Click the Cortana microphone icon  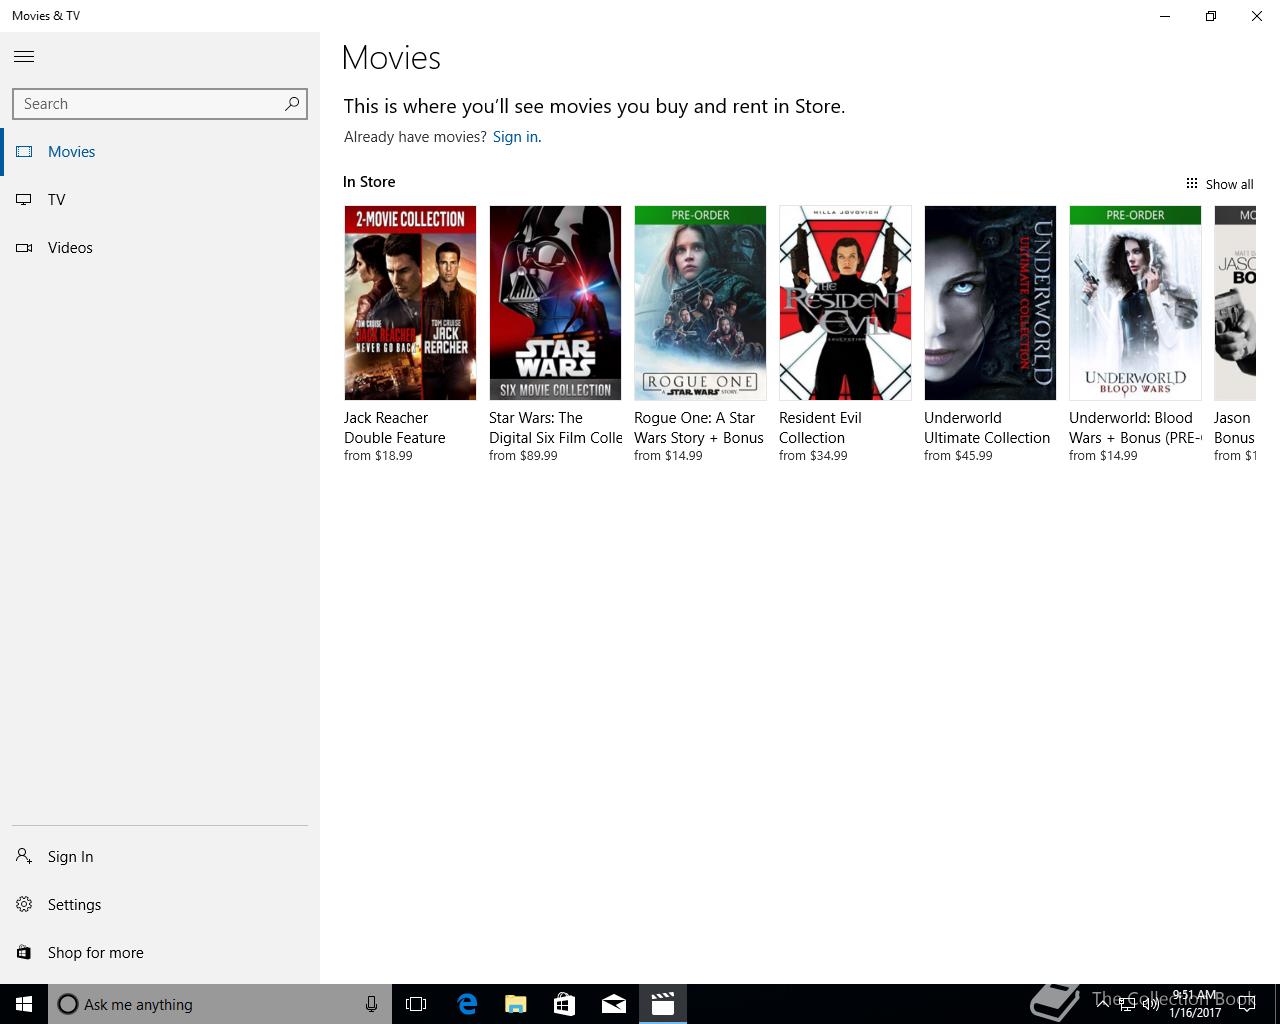[371, 1004]
